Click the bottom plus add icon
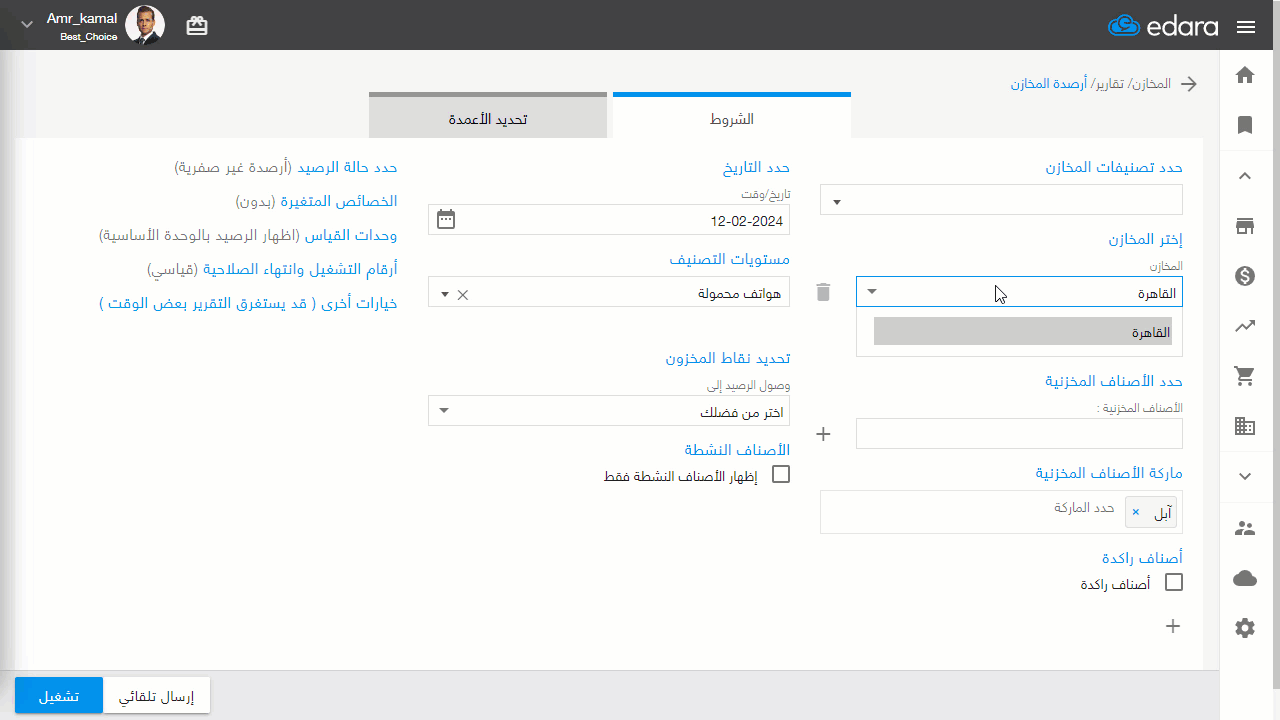The height and width of the screenshot is (720, 1280). pyautogui.click(x=1174, y=626)
